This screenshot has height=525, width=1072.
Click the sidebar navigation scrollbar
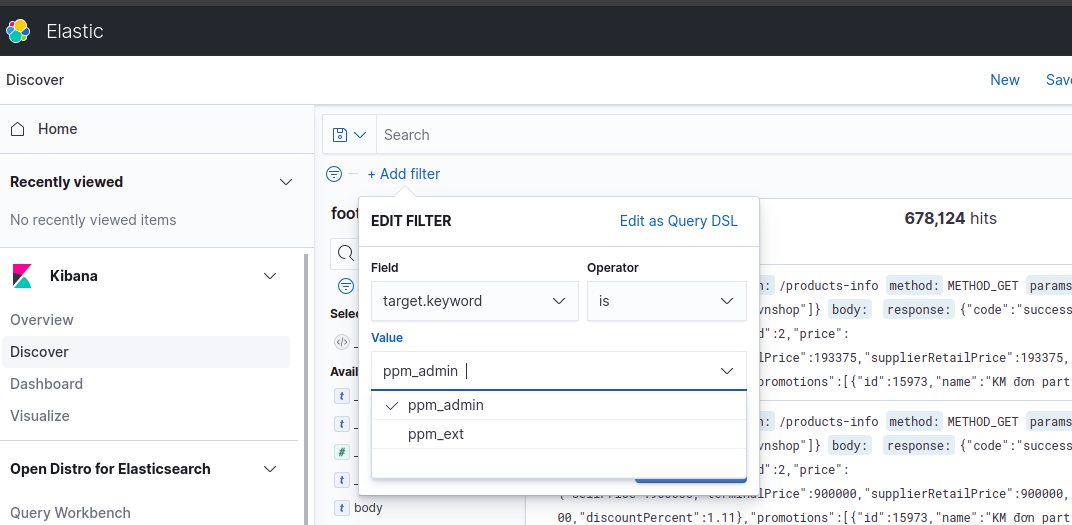click(x=306, y=390)
